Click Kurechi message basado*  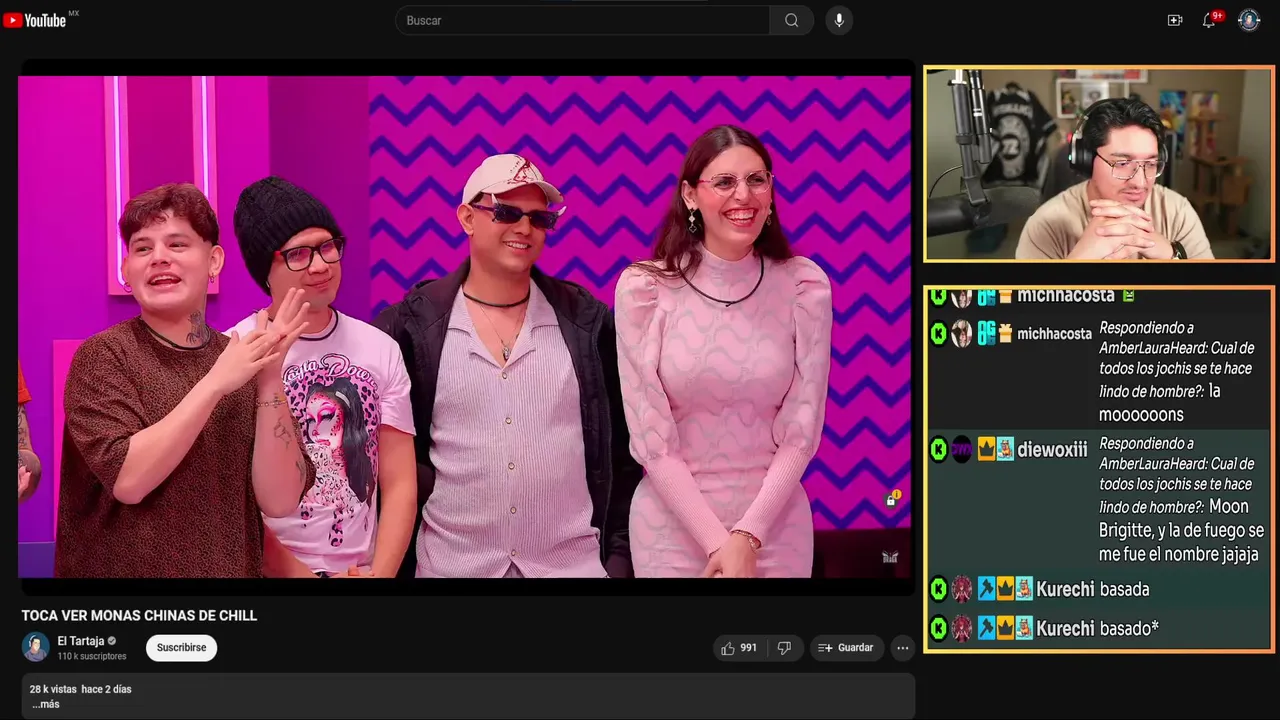pyautogui.click(x=1129, y=629)
